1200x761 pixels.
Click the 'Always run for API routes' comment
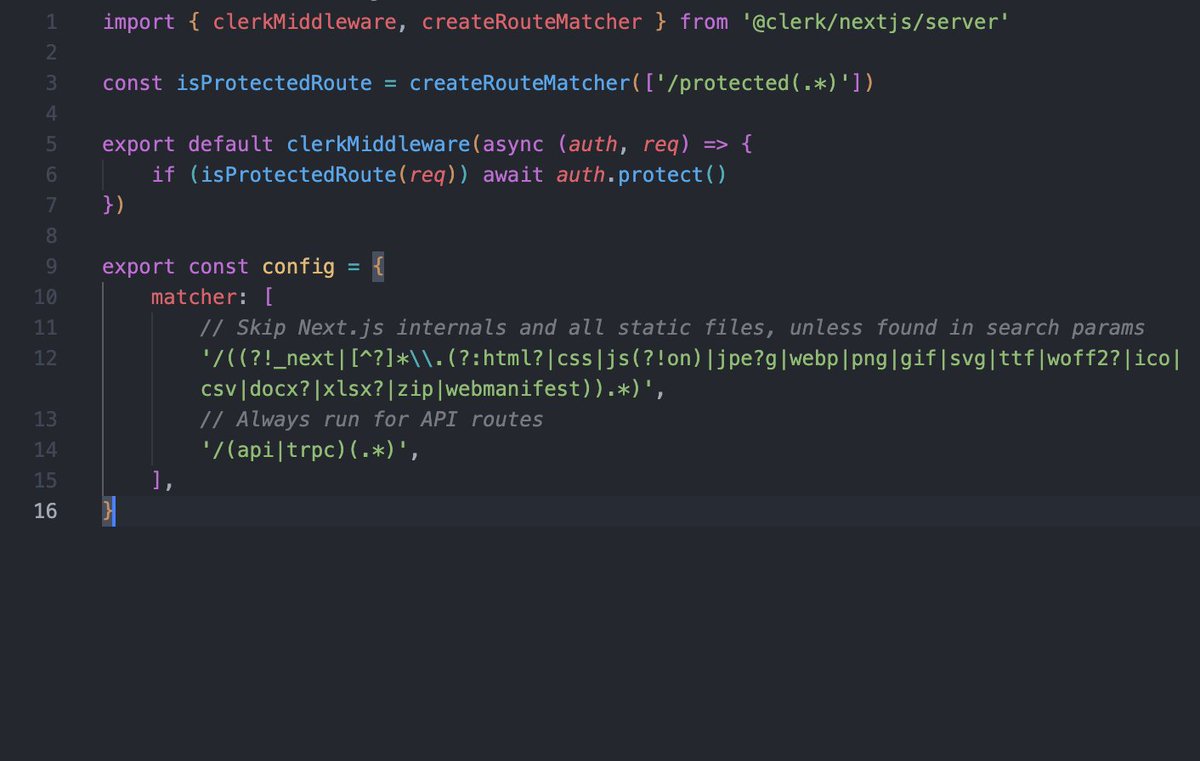pos(372,419)
